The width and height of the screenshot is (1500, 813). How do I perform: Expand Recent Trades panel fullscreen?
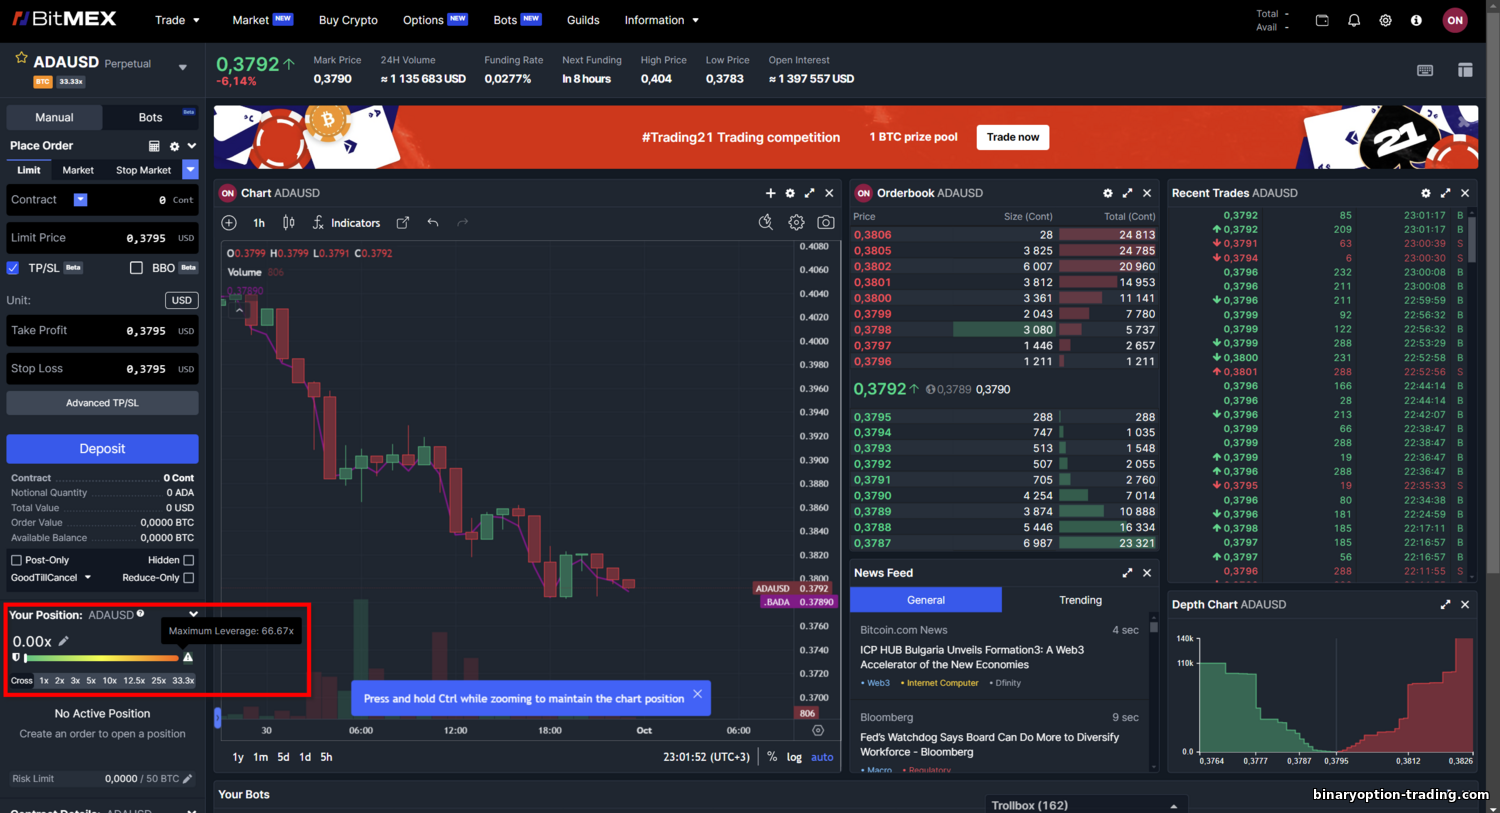tap(1446, 193)
